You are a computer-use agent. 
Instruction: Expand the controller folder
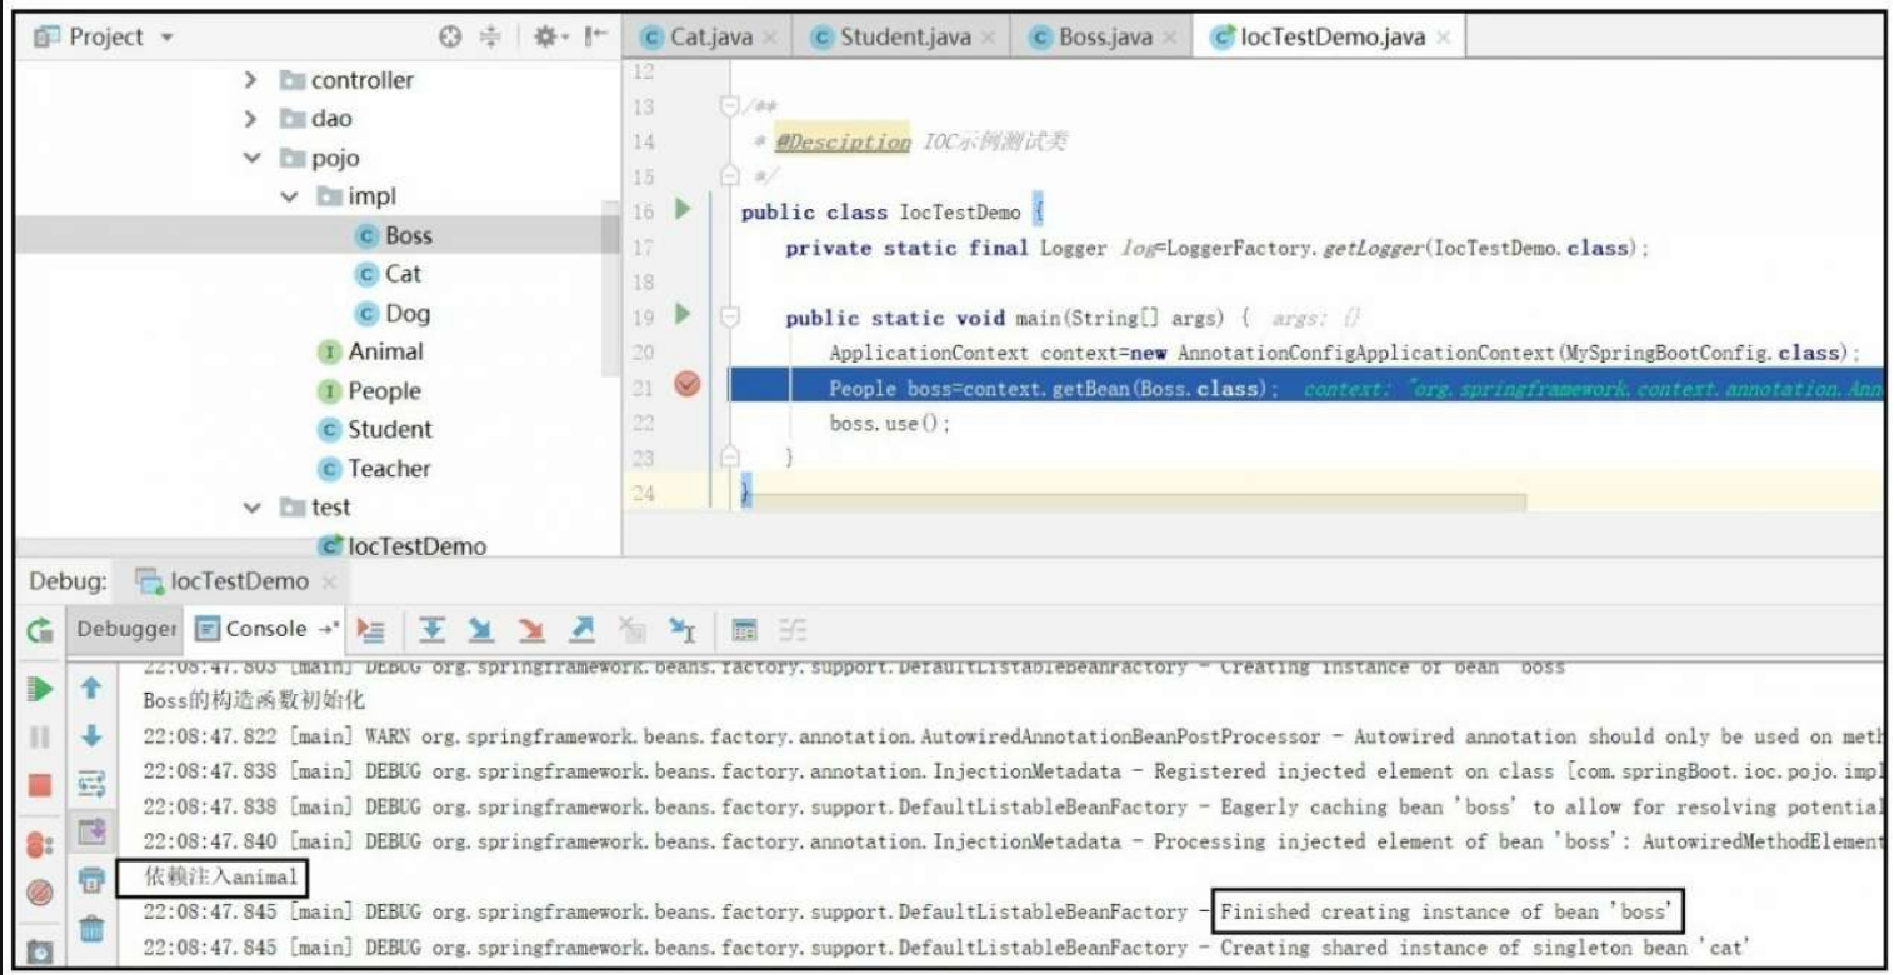[250, 80]
